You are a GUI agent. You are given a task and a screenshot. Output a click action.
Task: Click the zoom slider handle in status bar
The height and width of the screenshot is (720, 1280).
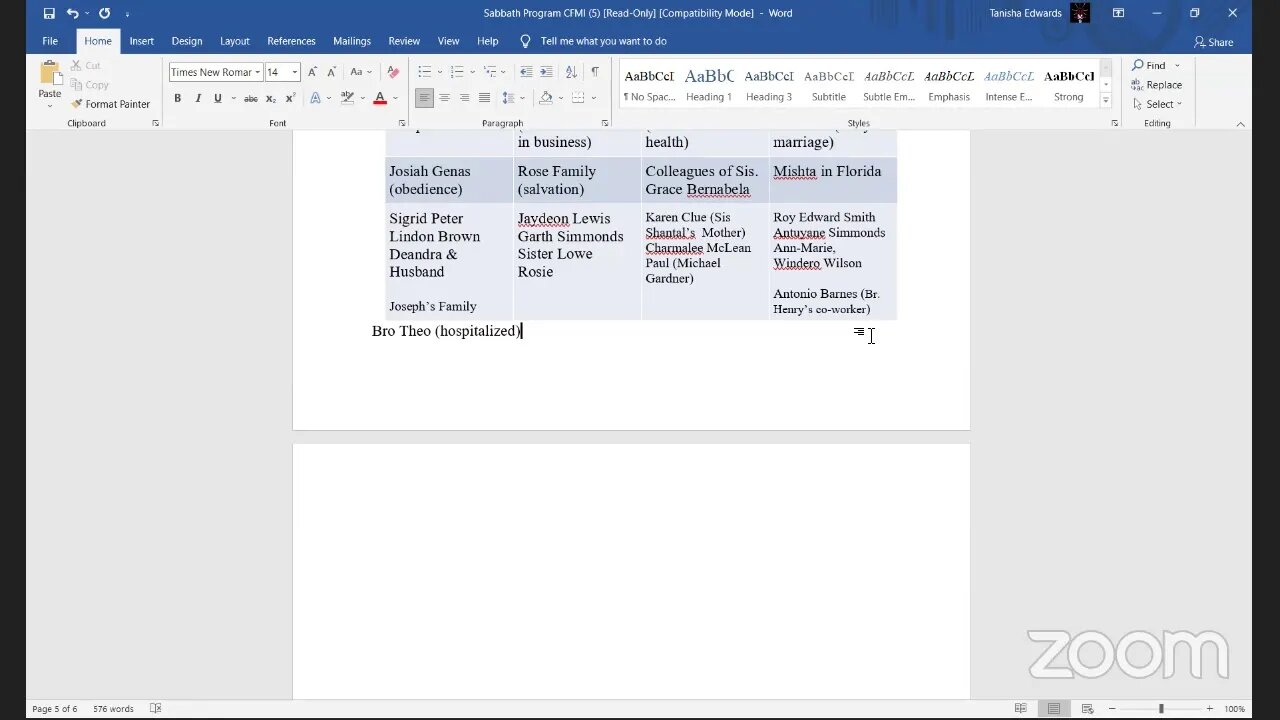tap(1161, 709)
